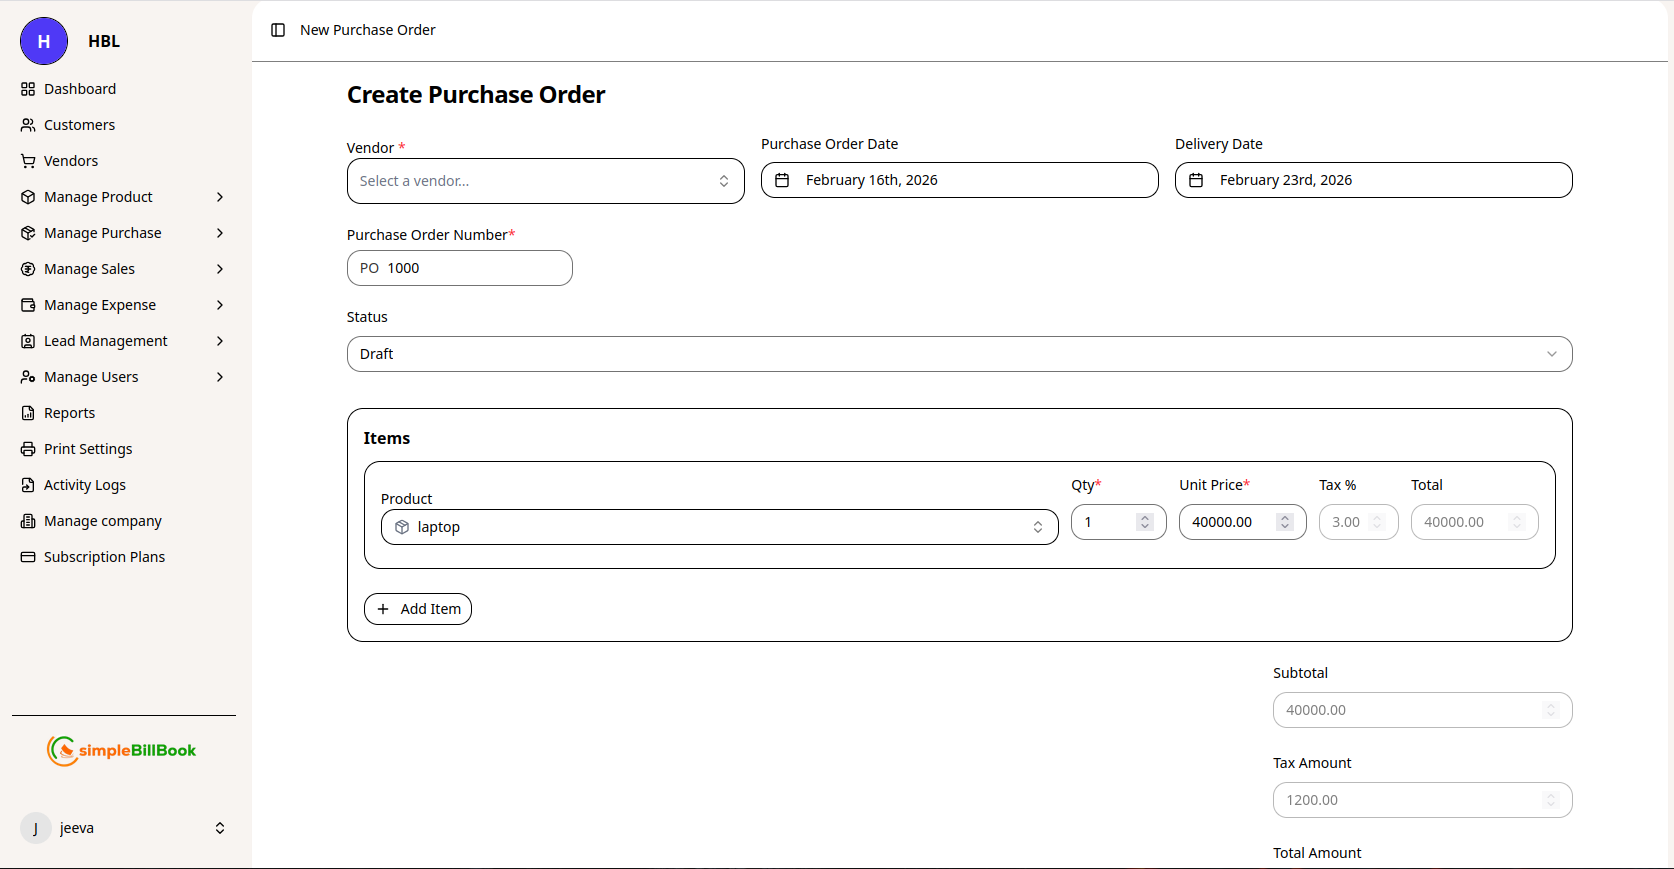Image resolution: width=1674 pixels, height=869 pixels.
Task: Open calendar icon for Delivery Date
Action: [1196, 180]
